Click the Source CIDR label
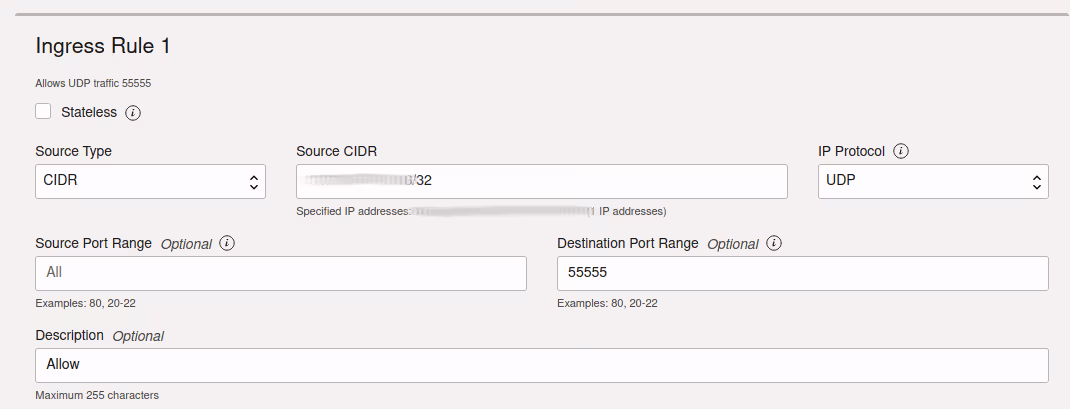This screenshot has height=409, width=1070. click(x=336, y=151)
